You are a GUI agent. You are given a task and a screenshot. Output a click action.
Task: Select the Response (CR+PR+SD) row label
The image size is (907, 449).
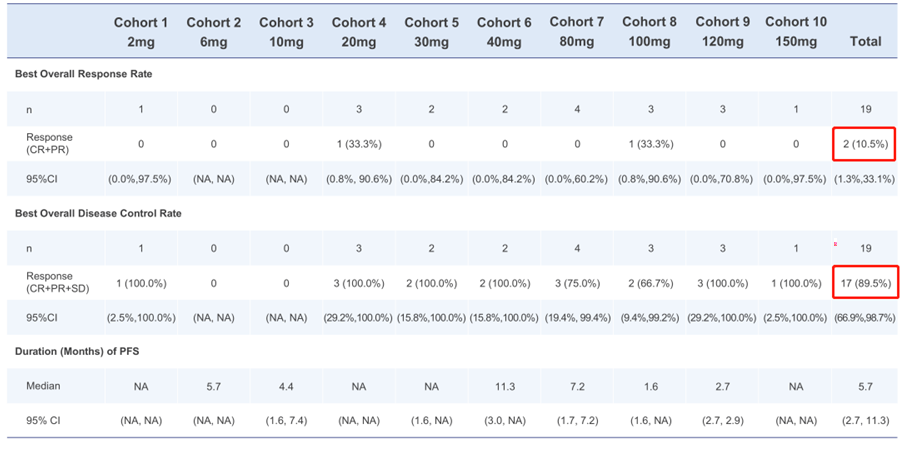[49, 283]
